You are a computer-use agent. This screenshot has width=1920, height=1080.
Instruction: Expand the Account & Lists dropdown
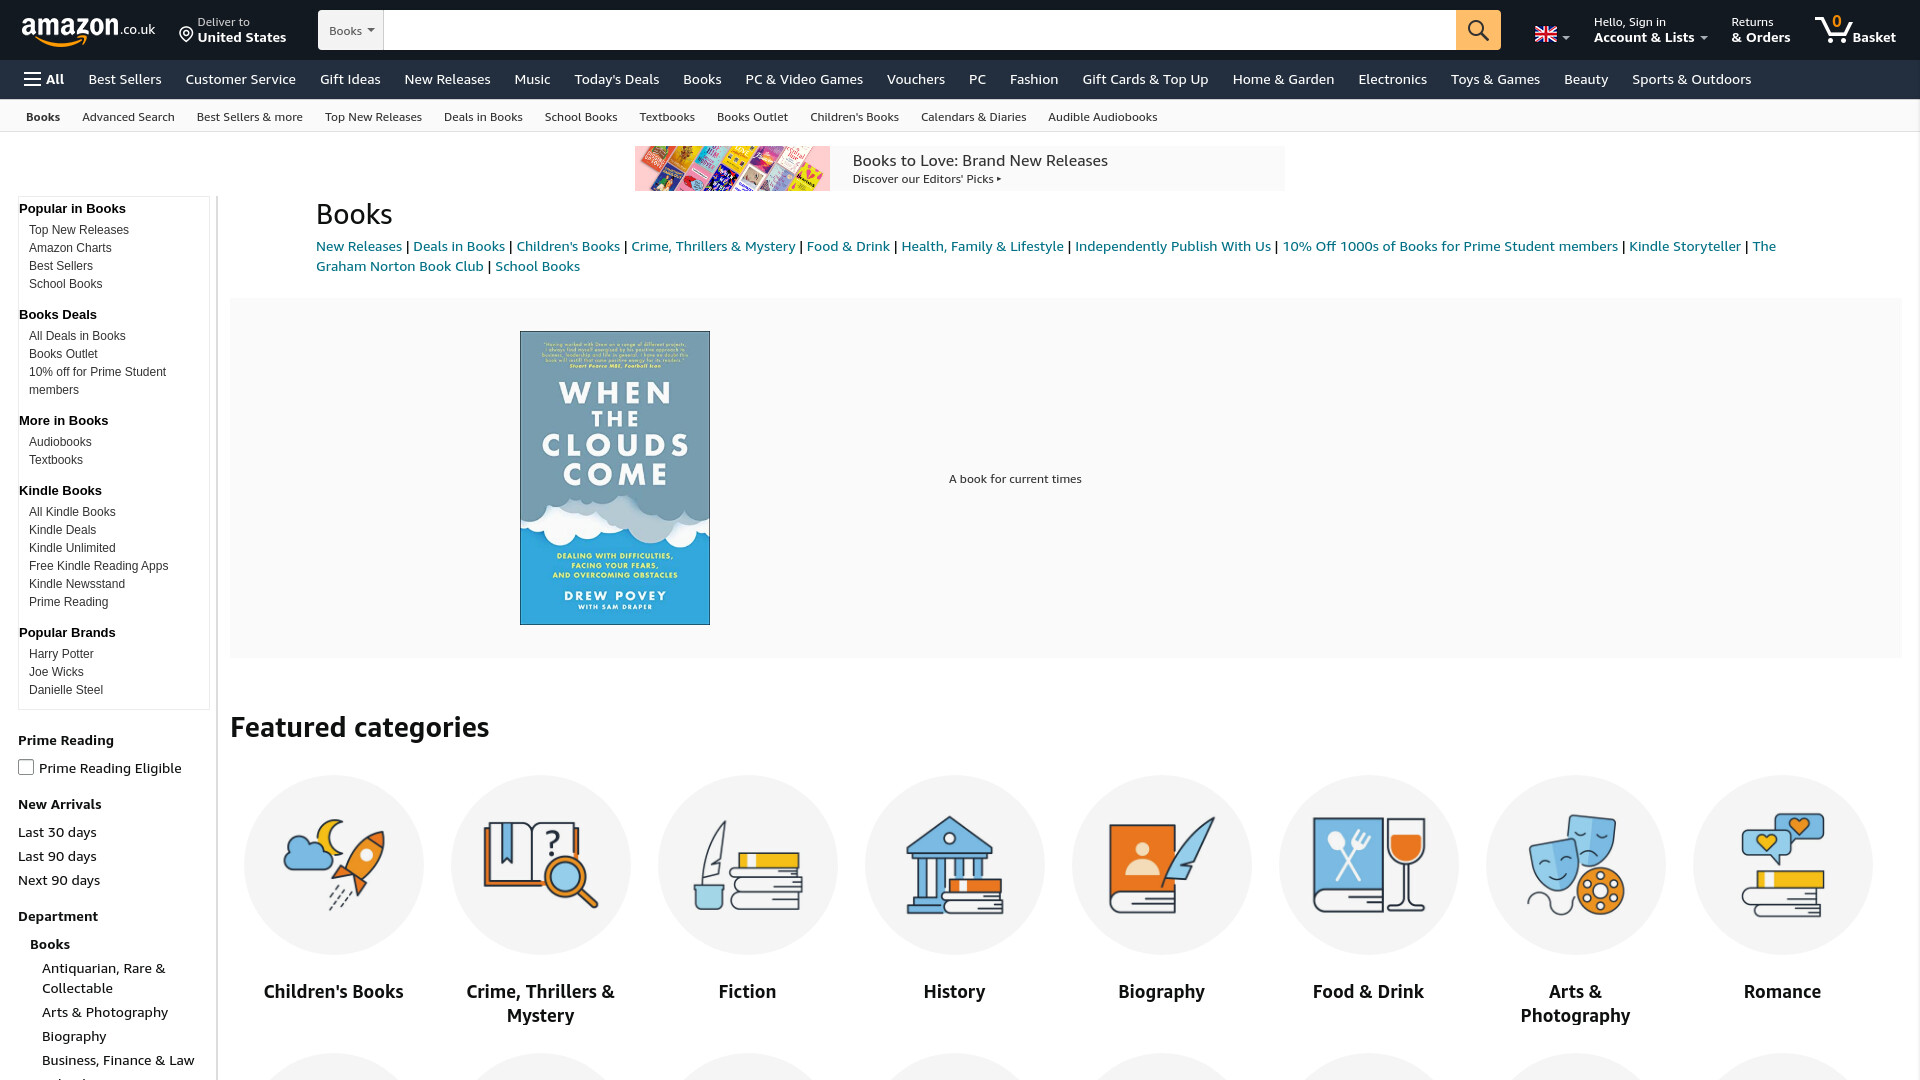click(1651, 30)
